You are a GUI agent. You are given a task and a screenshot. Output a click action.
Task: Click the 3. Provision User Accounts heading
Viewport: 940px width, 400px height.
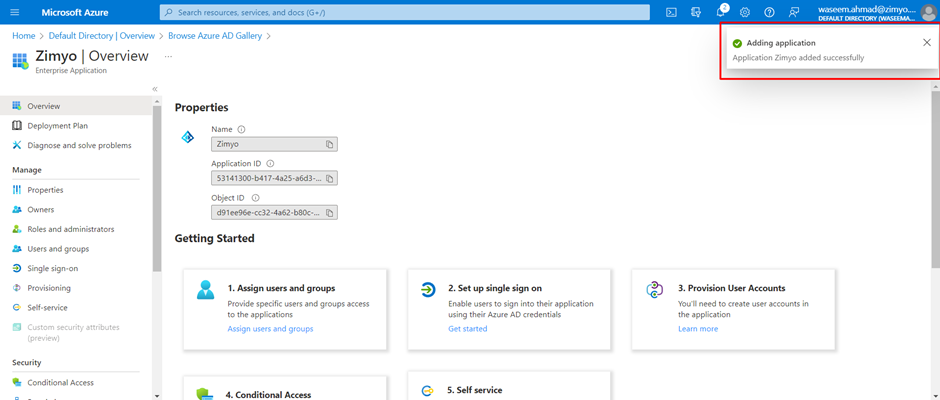[x=731, y=288]
